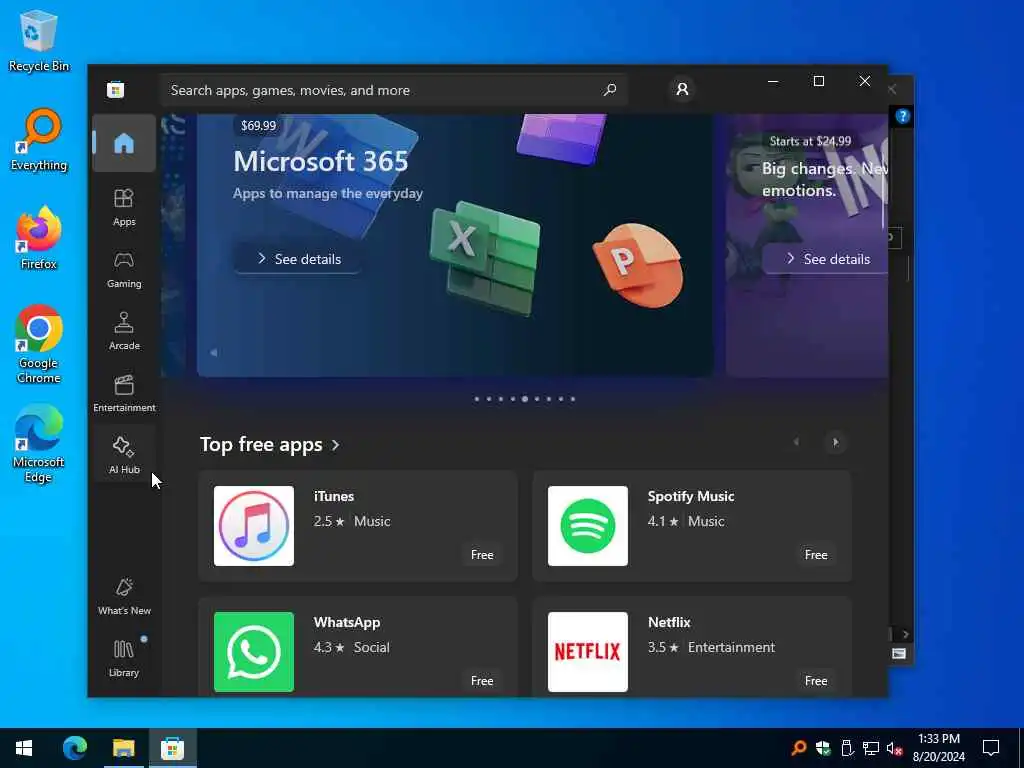Screen dimensions: 1024x768
Task: Select the Microsoft Edge desktop shortcut
Action: (x=39, y=443)
